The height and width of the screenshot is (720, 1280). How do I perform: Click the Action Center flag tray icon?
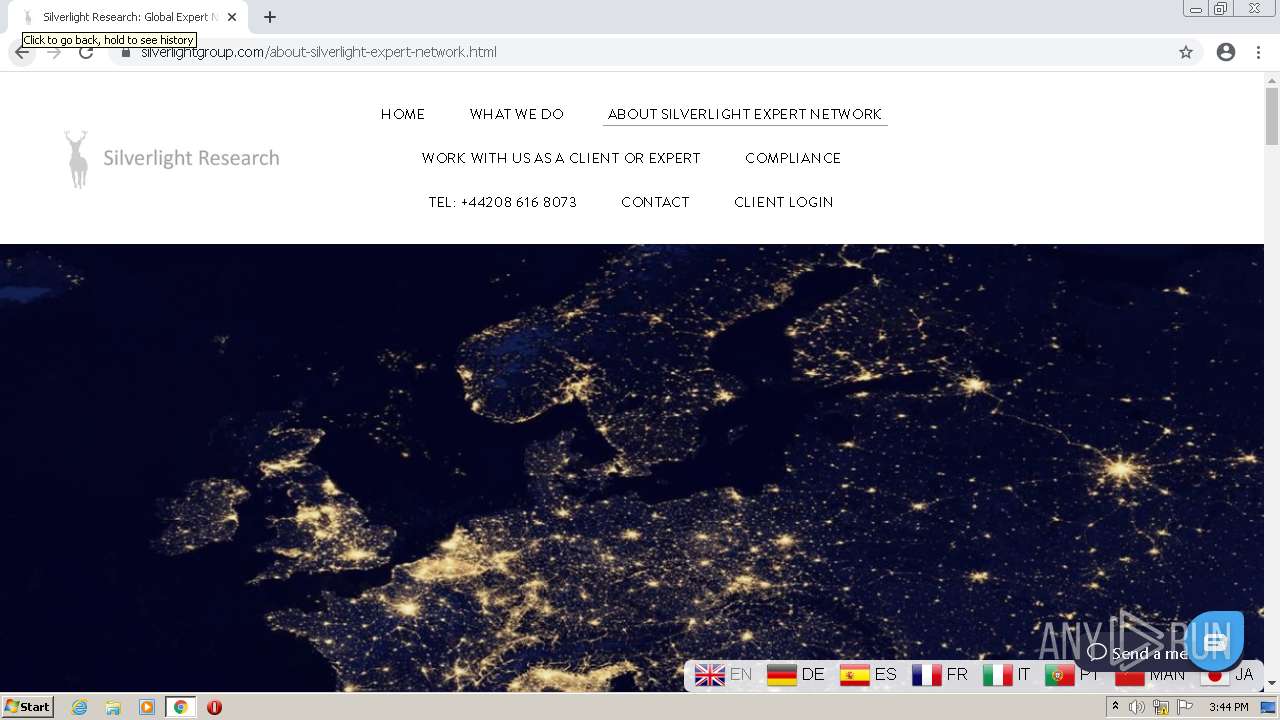coord(1185,707)
